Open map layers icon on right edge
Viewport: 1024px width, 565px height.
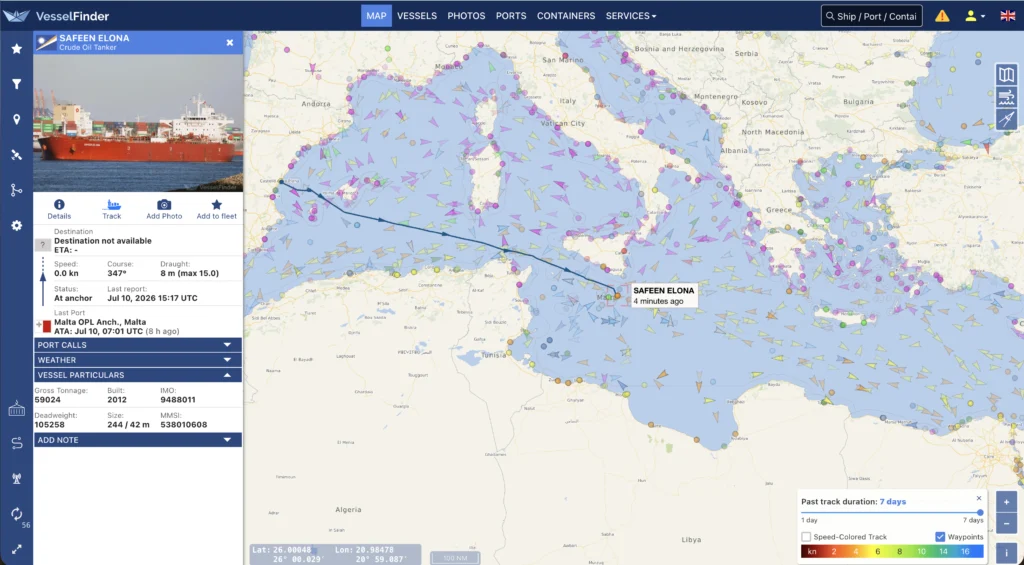click(x=1006, y=74)
